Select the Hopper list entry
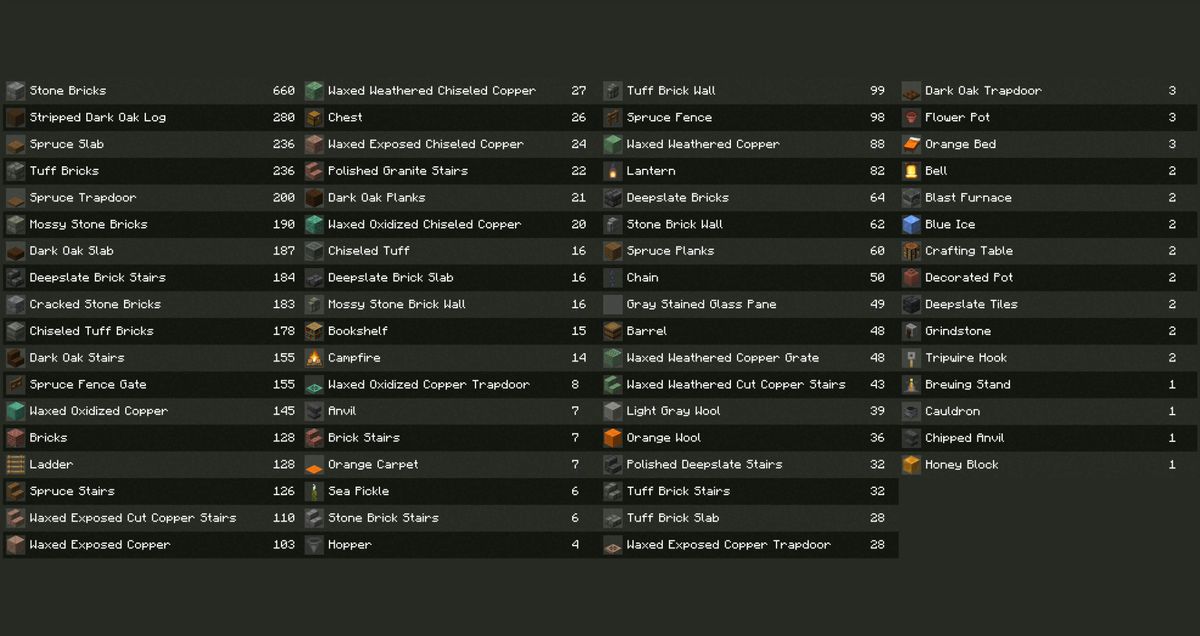Image resolution: width=1200 pixels, height=636 pixels. 450,545
